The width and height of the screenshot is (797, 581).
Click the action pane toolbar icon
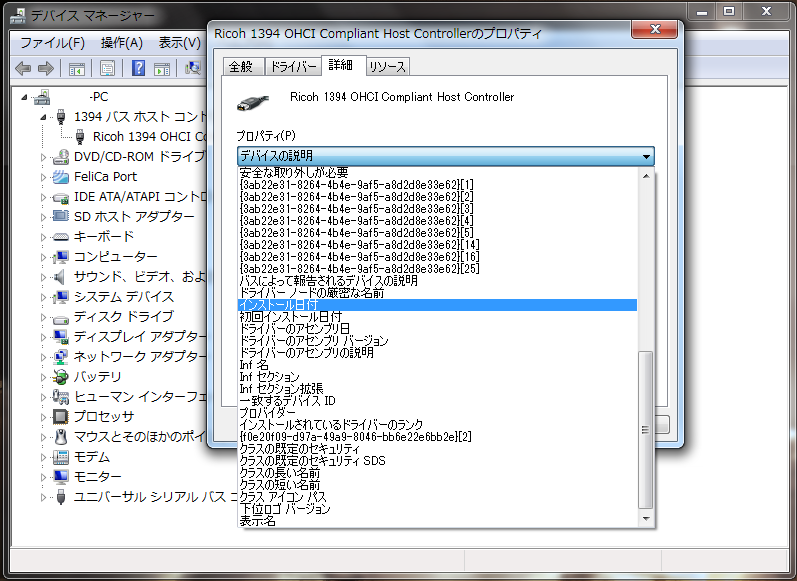(x=162, y=68)
